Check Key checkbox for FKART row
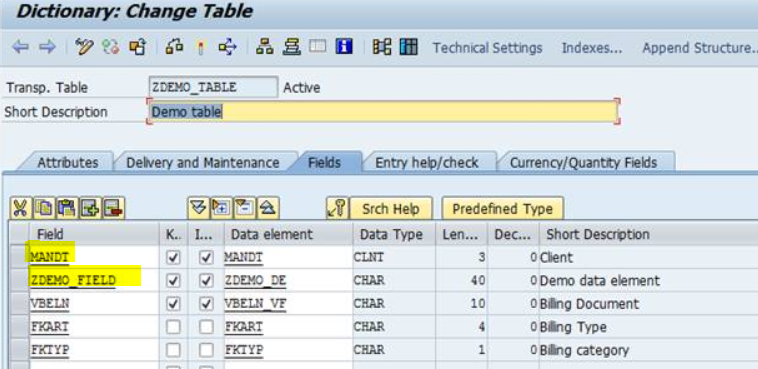This screenshot has height=369, width=758. coord(173,327)
